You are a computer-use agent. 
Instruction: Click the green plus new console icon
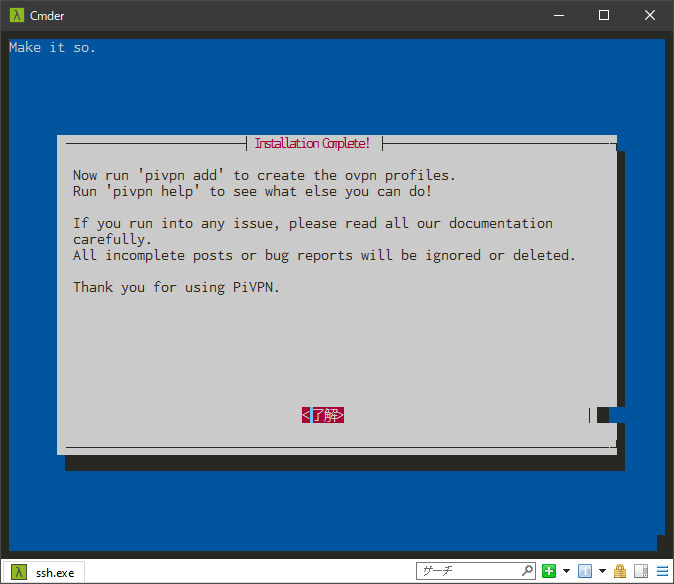click(549, 571)
